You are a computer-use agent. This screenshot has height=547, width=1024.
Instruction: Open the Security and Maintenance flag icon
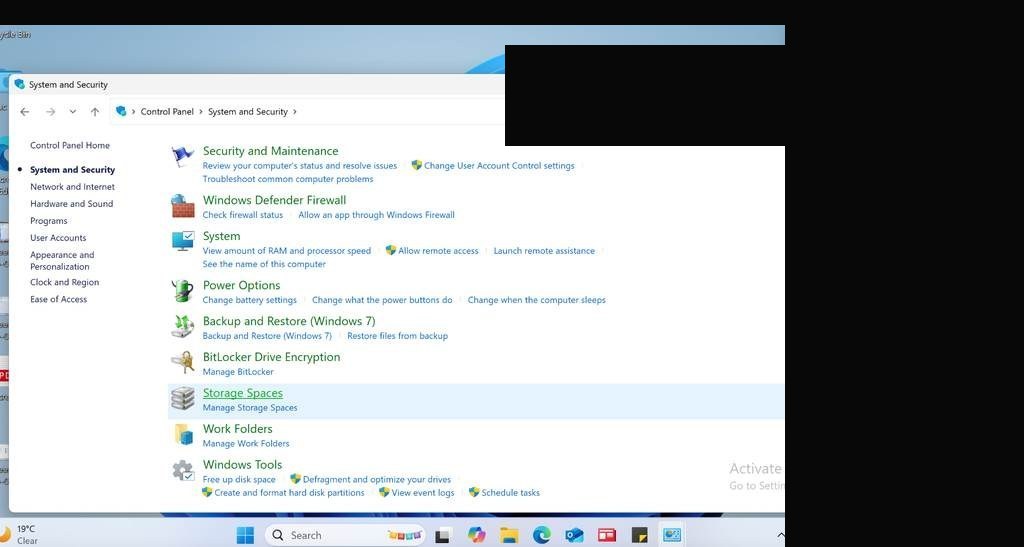click(x=182, y=157)
